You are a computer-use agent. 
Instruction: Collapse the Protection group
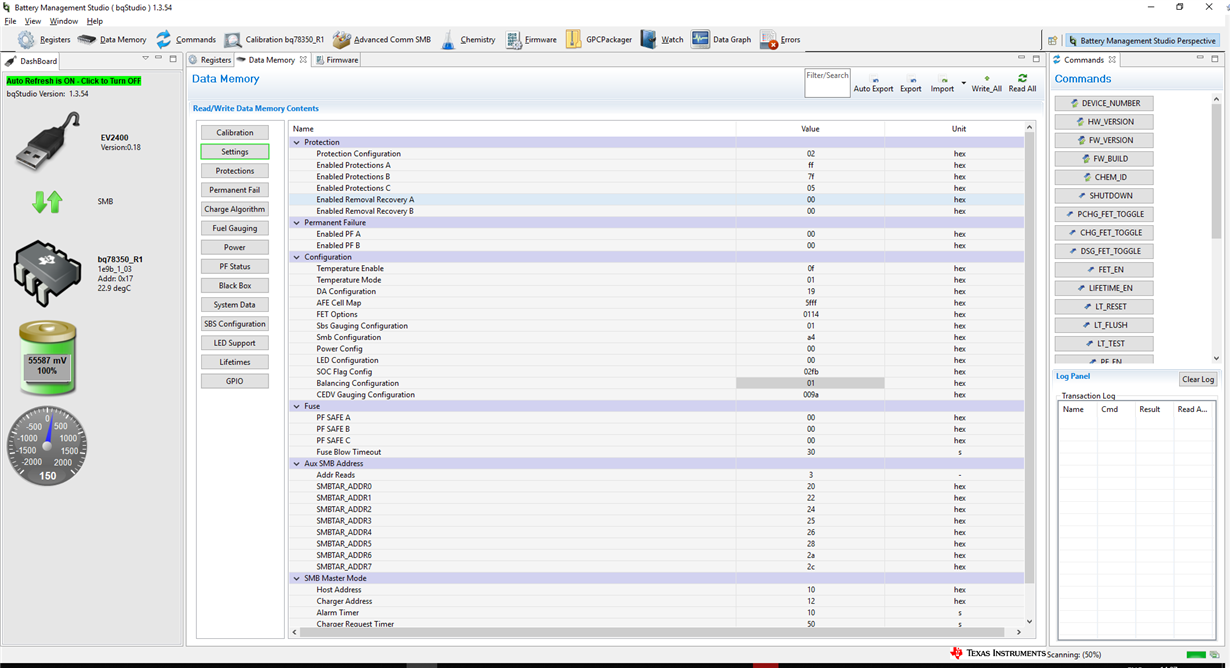(296, 142)
